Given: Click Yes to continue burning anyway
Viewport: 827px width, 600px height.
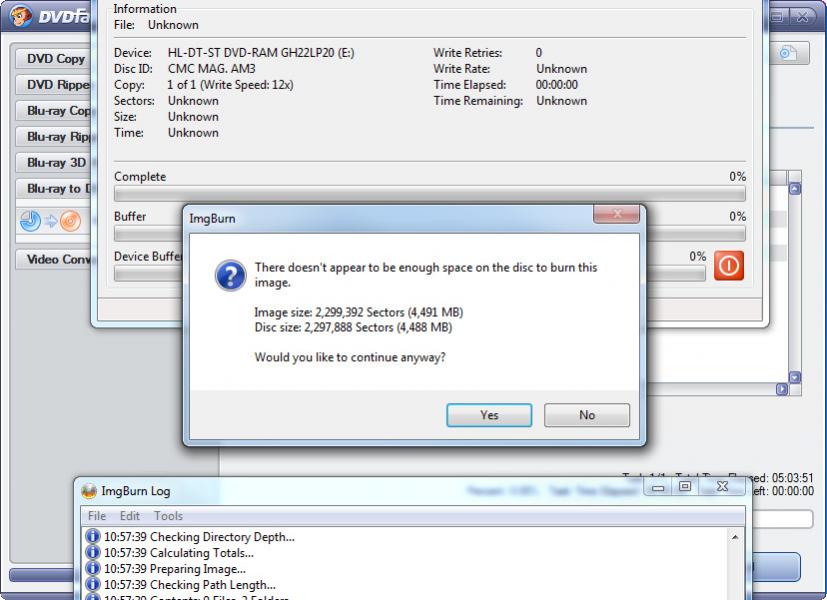Looking at the screenshot, I should [x=489, y=415].
